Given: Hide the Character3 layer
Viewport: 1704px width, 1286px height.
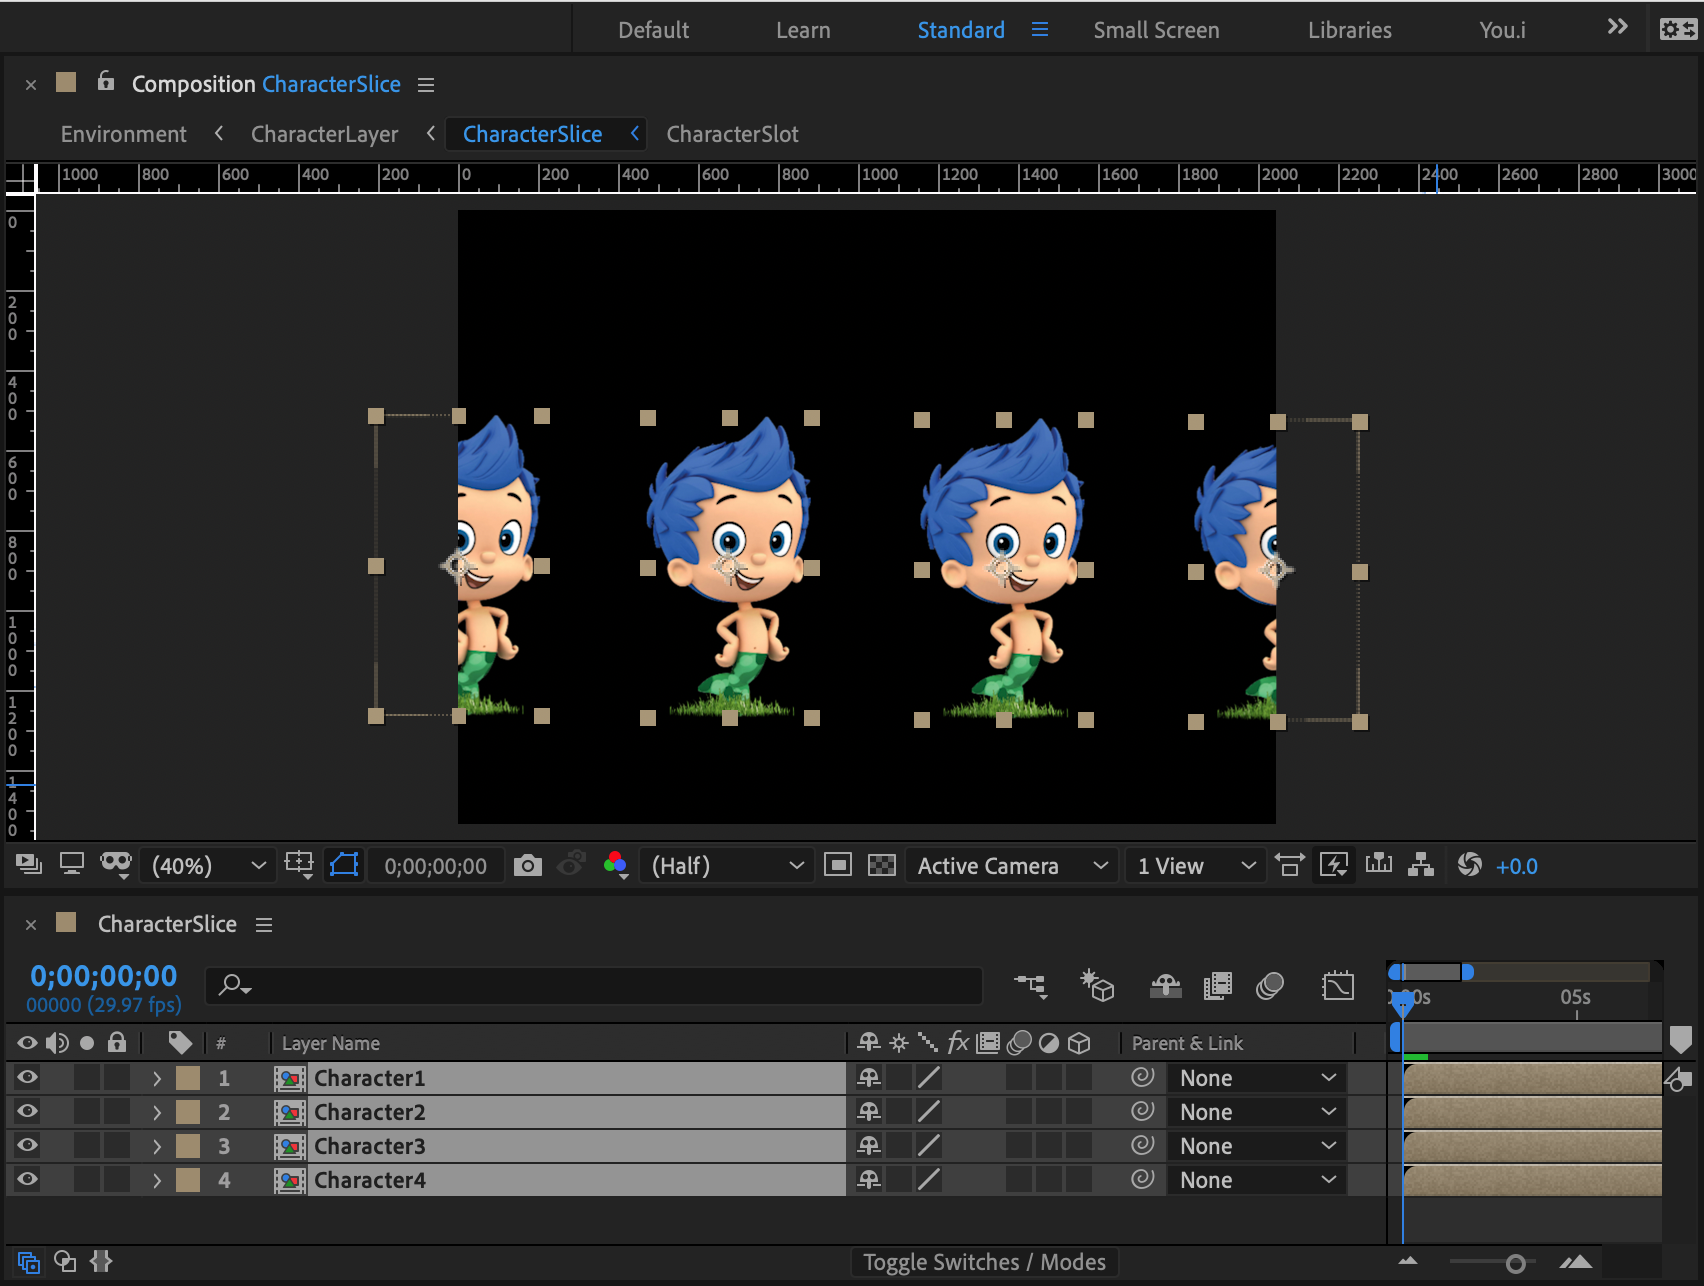Looking at the screenshot, I should [27, 1145].
